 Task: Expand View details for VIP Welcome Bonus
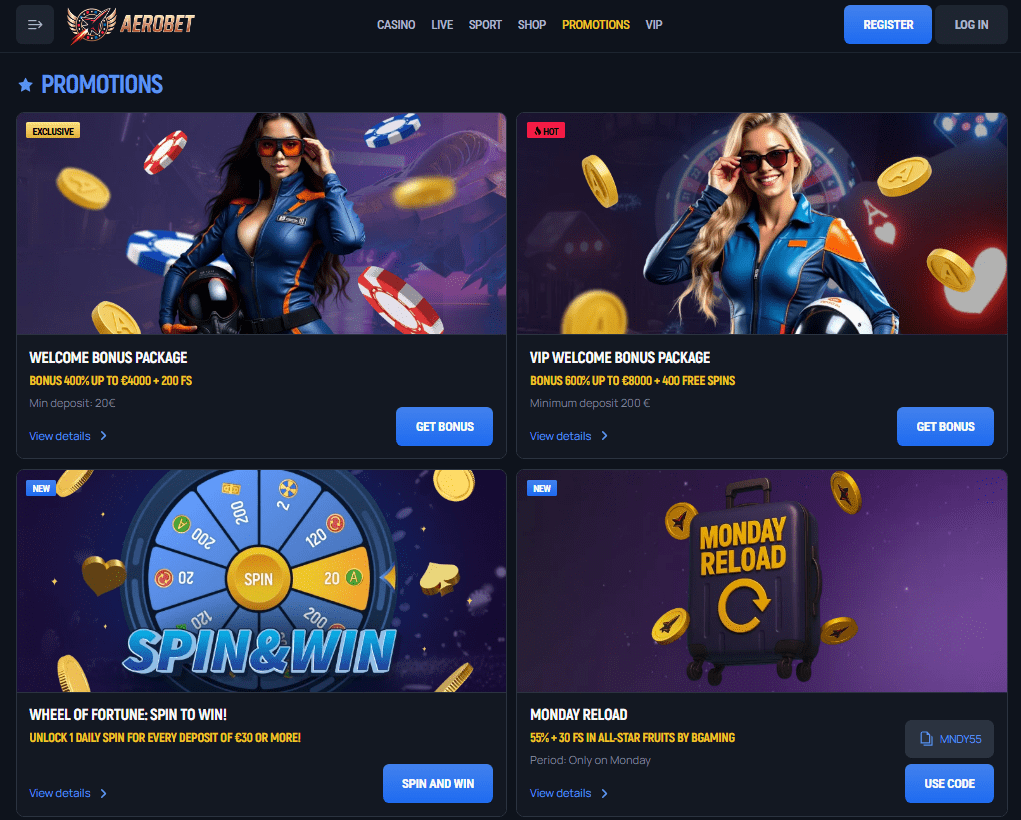(x=568, y=436)
